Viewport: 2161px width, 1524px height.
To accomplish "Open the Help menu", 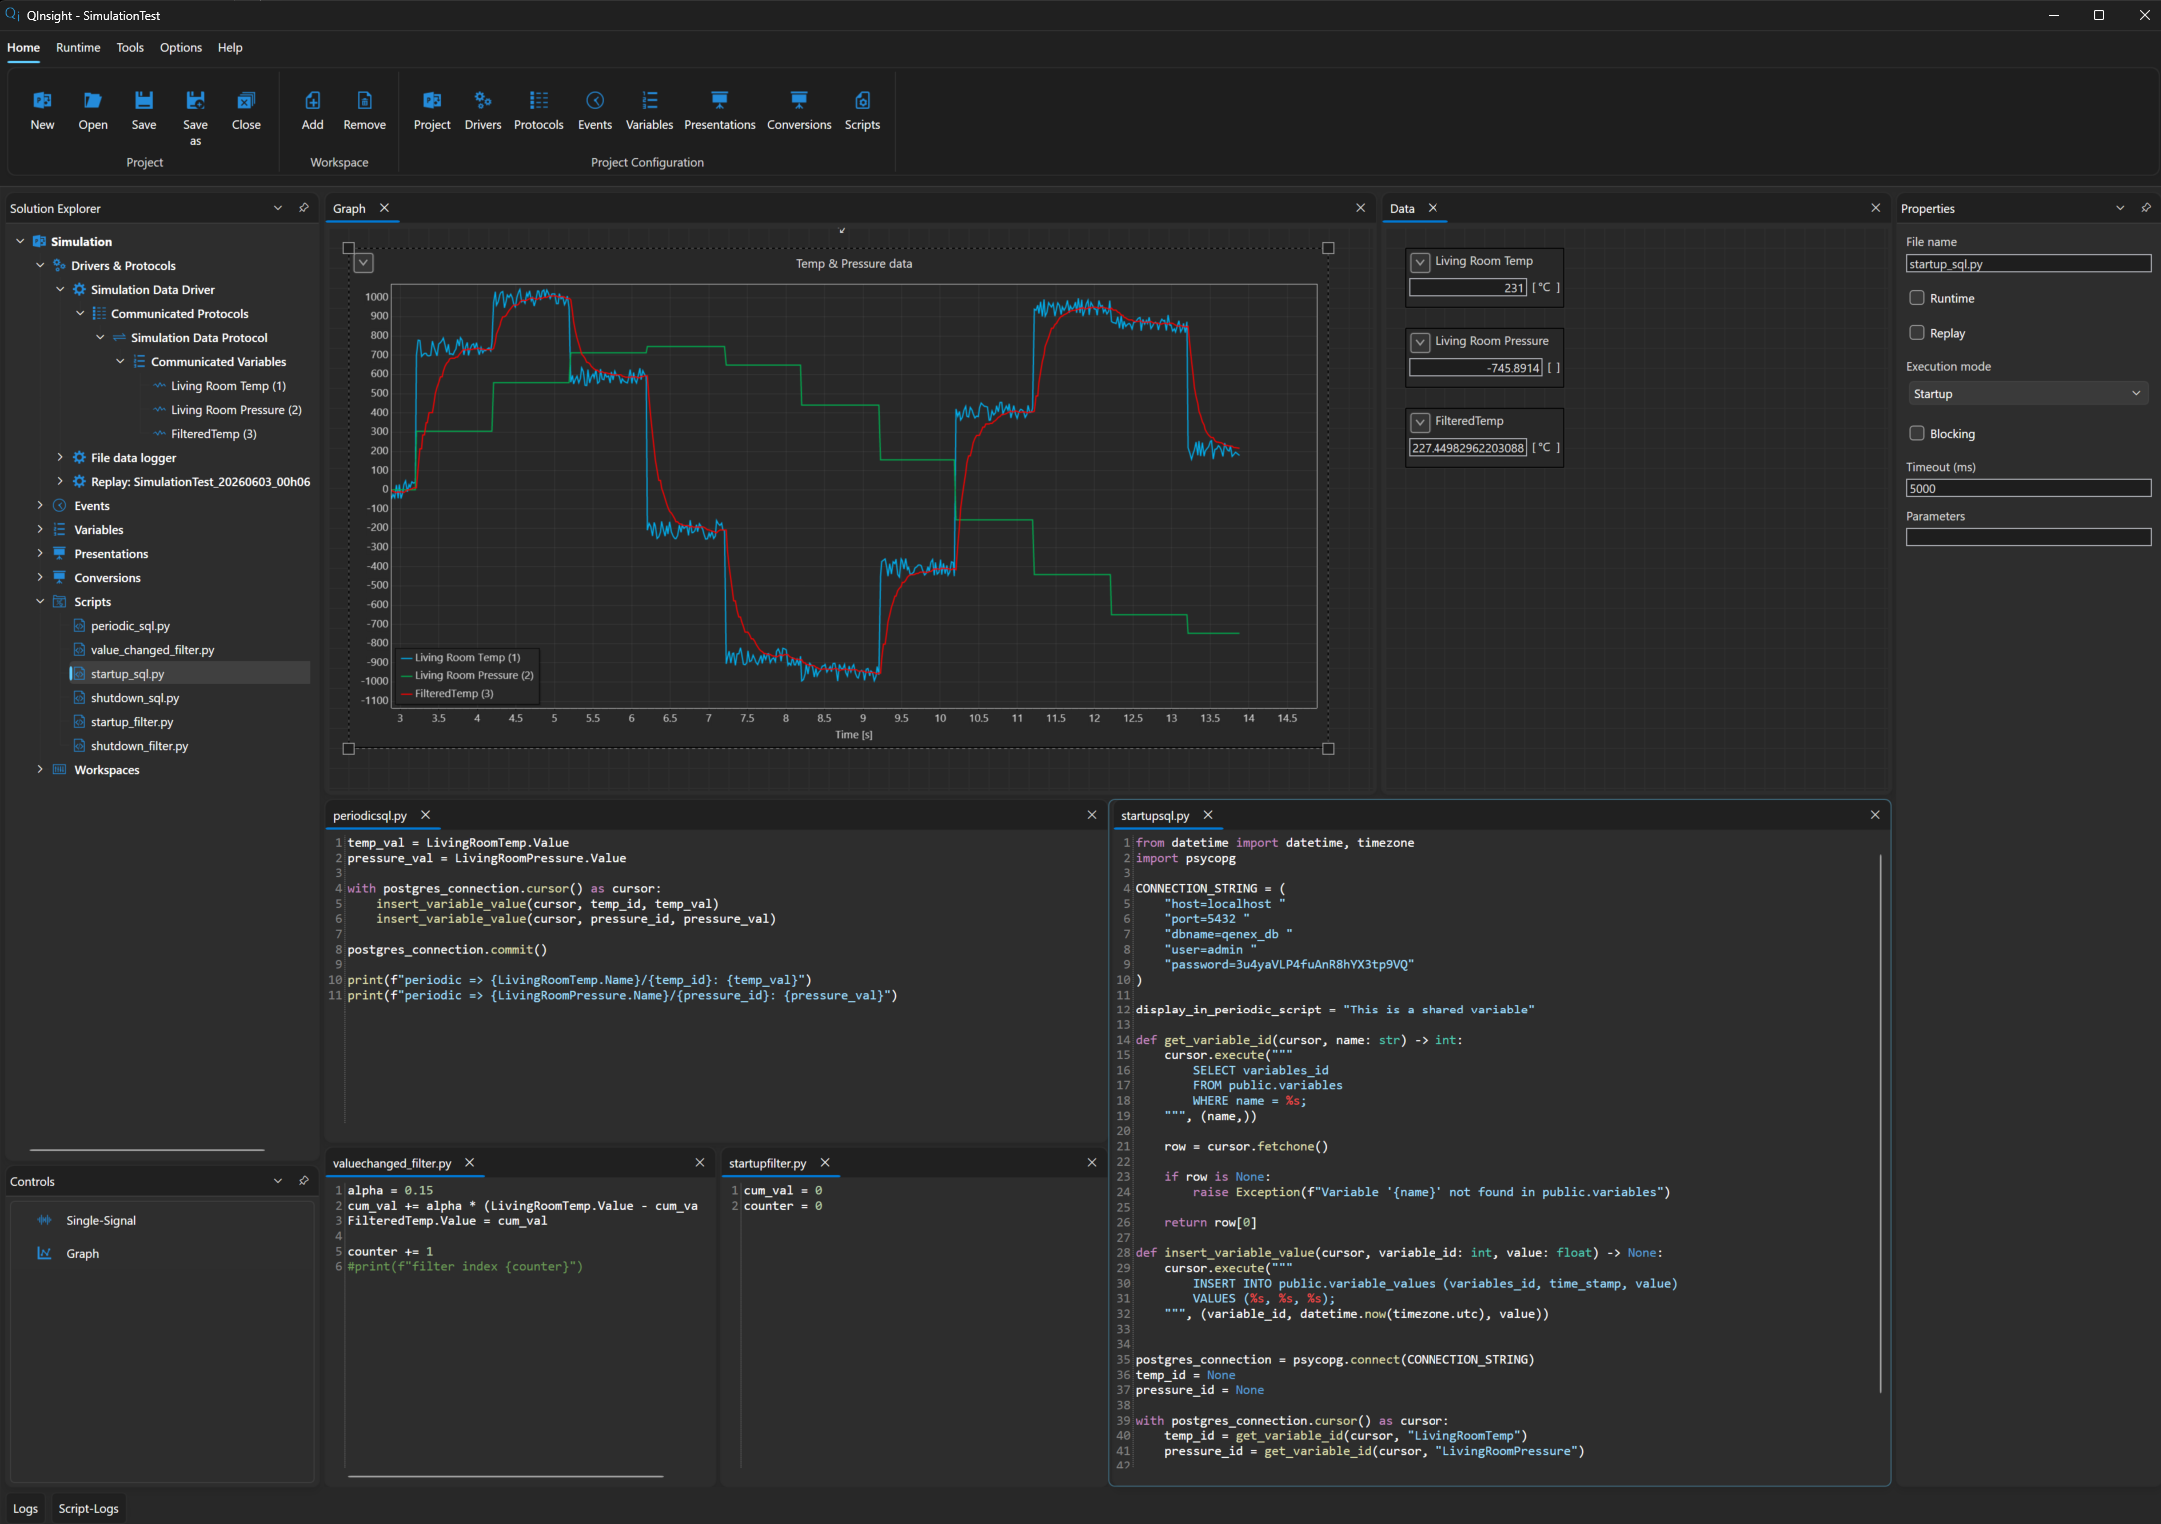I will click(x=230, y=47).
